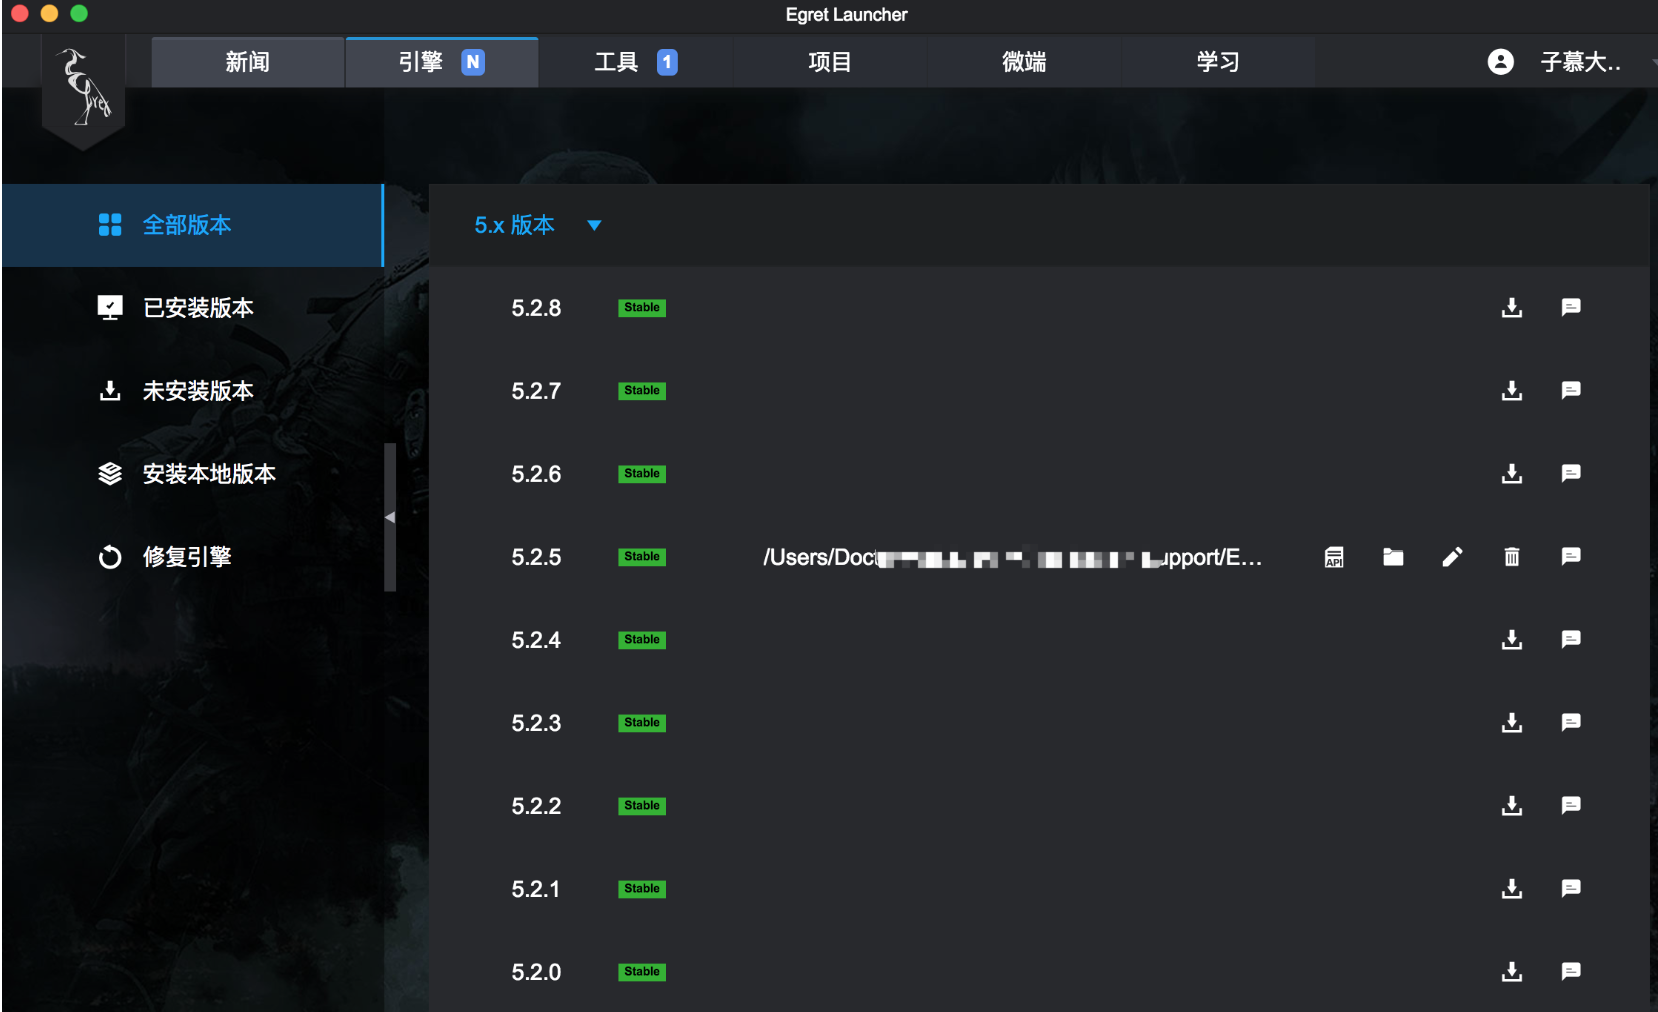Open the user menu 子慕大..
Viewport: 1658px width, 1012px height.
[1580, 62]
